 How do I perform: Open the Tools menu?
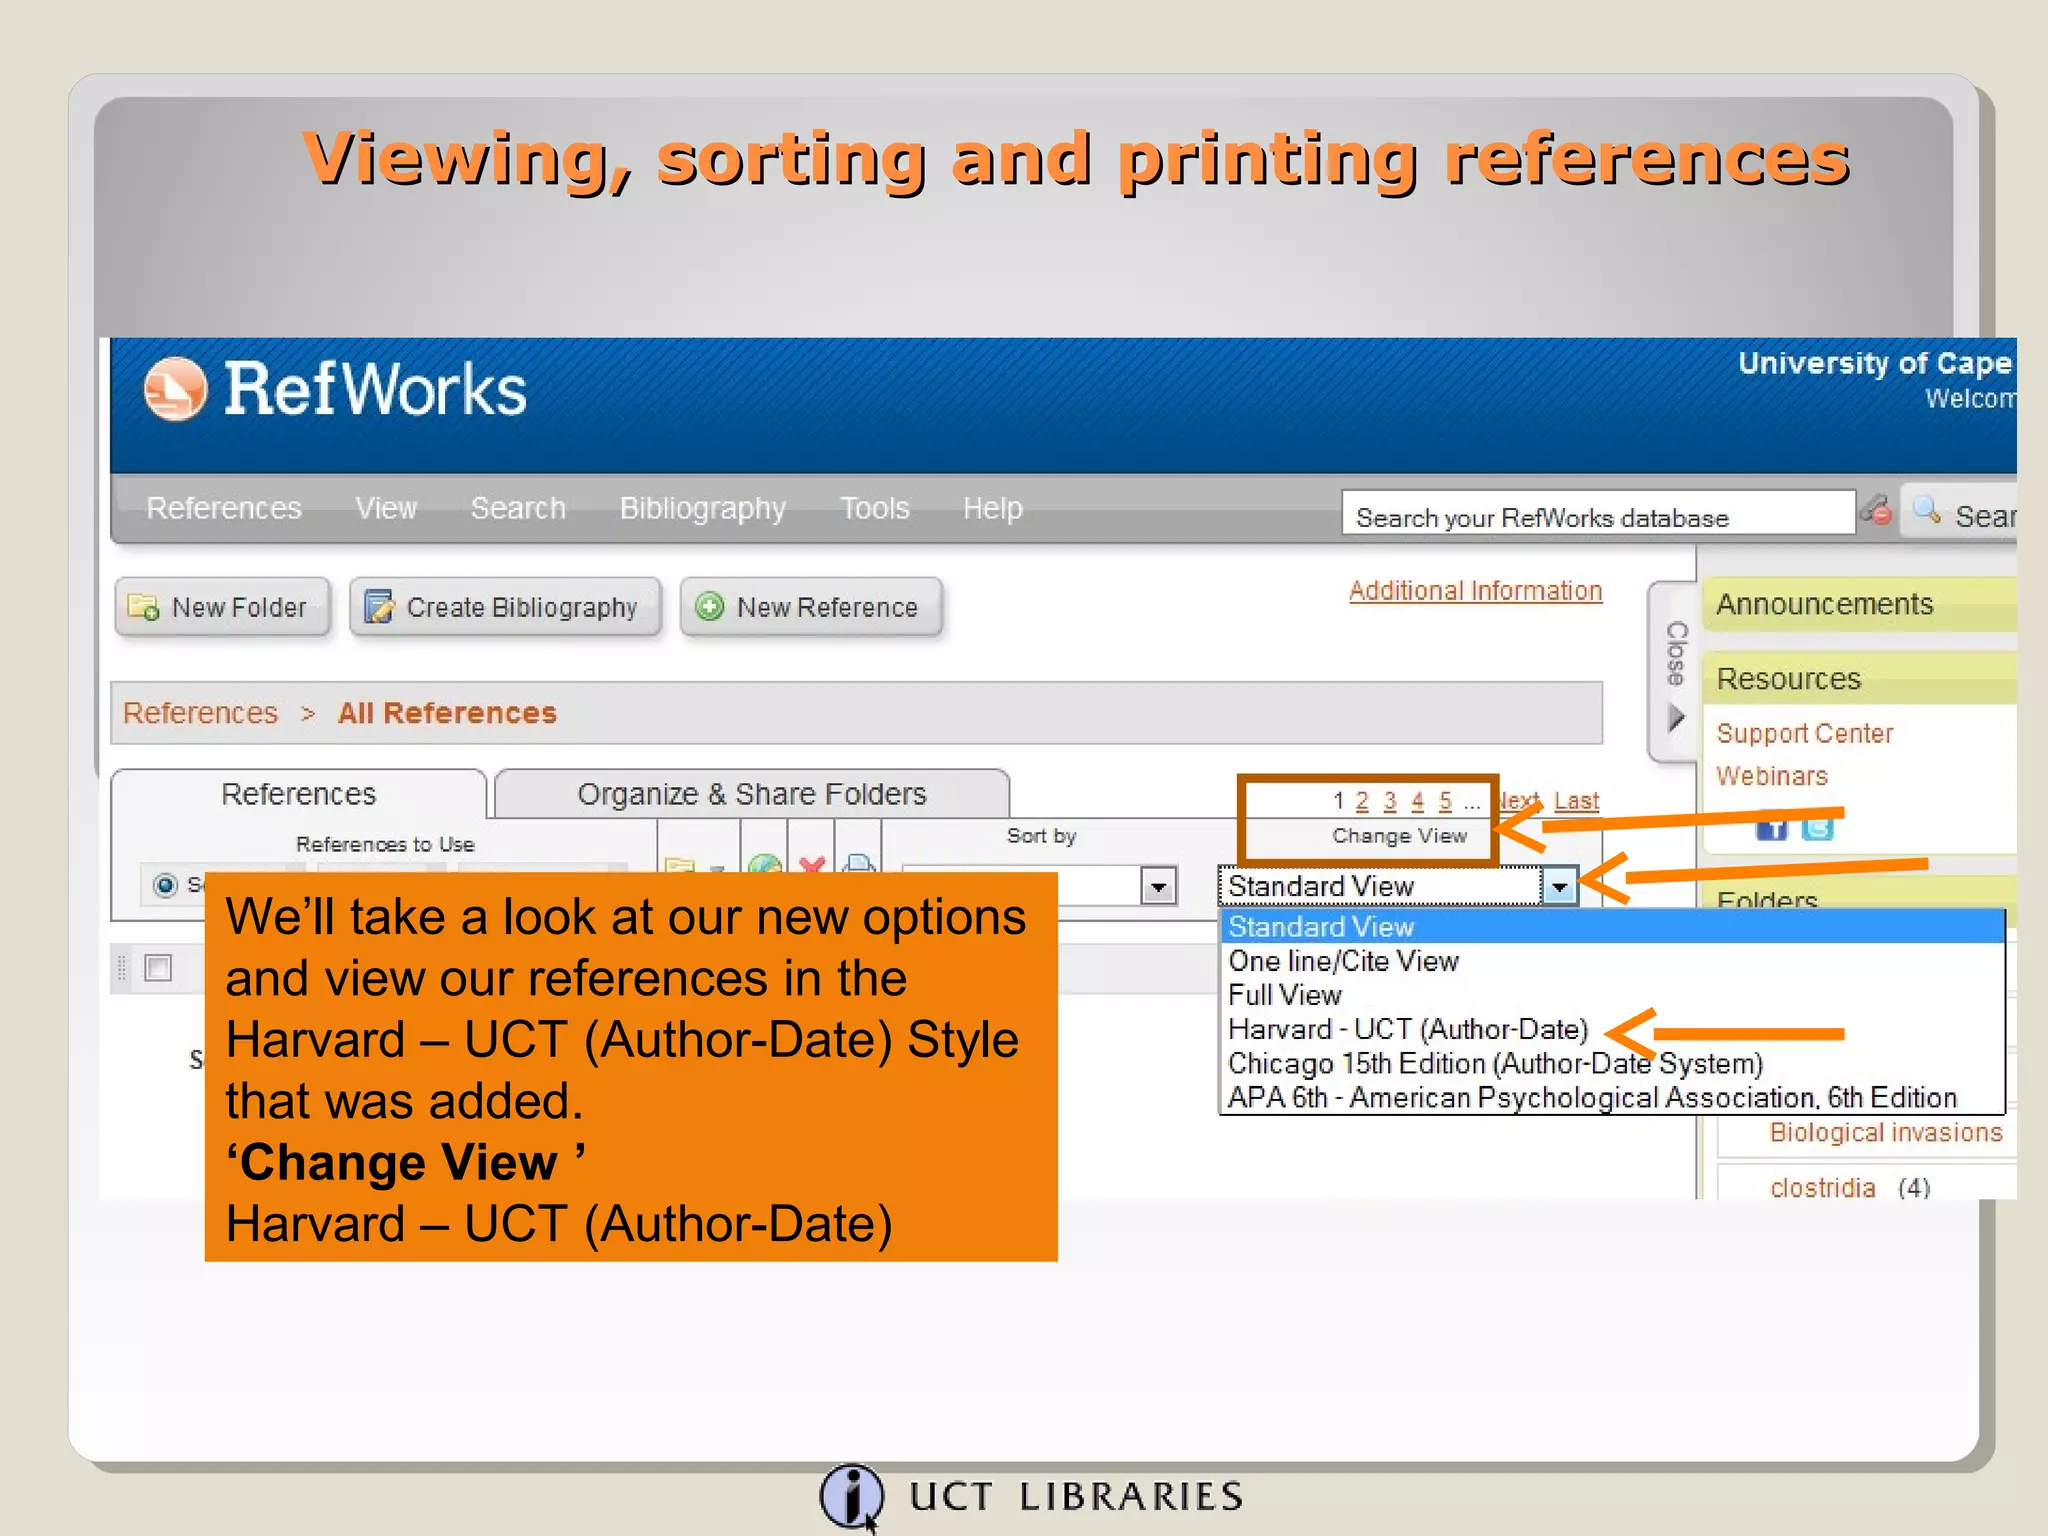875,508
